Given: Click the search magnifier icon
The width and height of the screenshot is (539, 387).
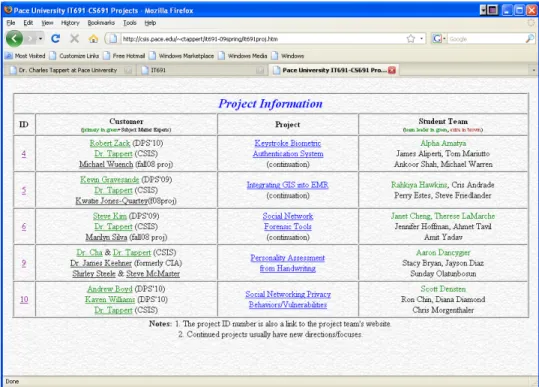Looking at the screenshot, I should 530,38.
